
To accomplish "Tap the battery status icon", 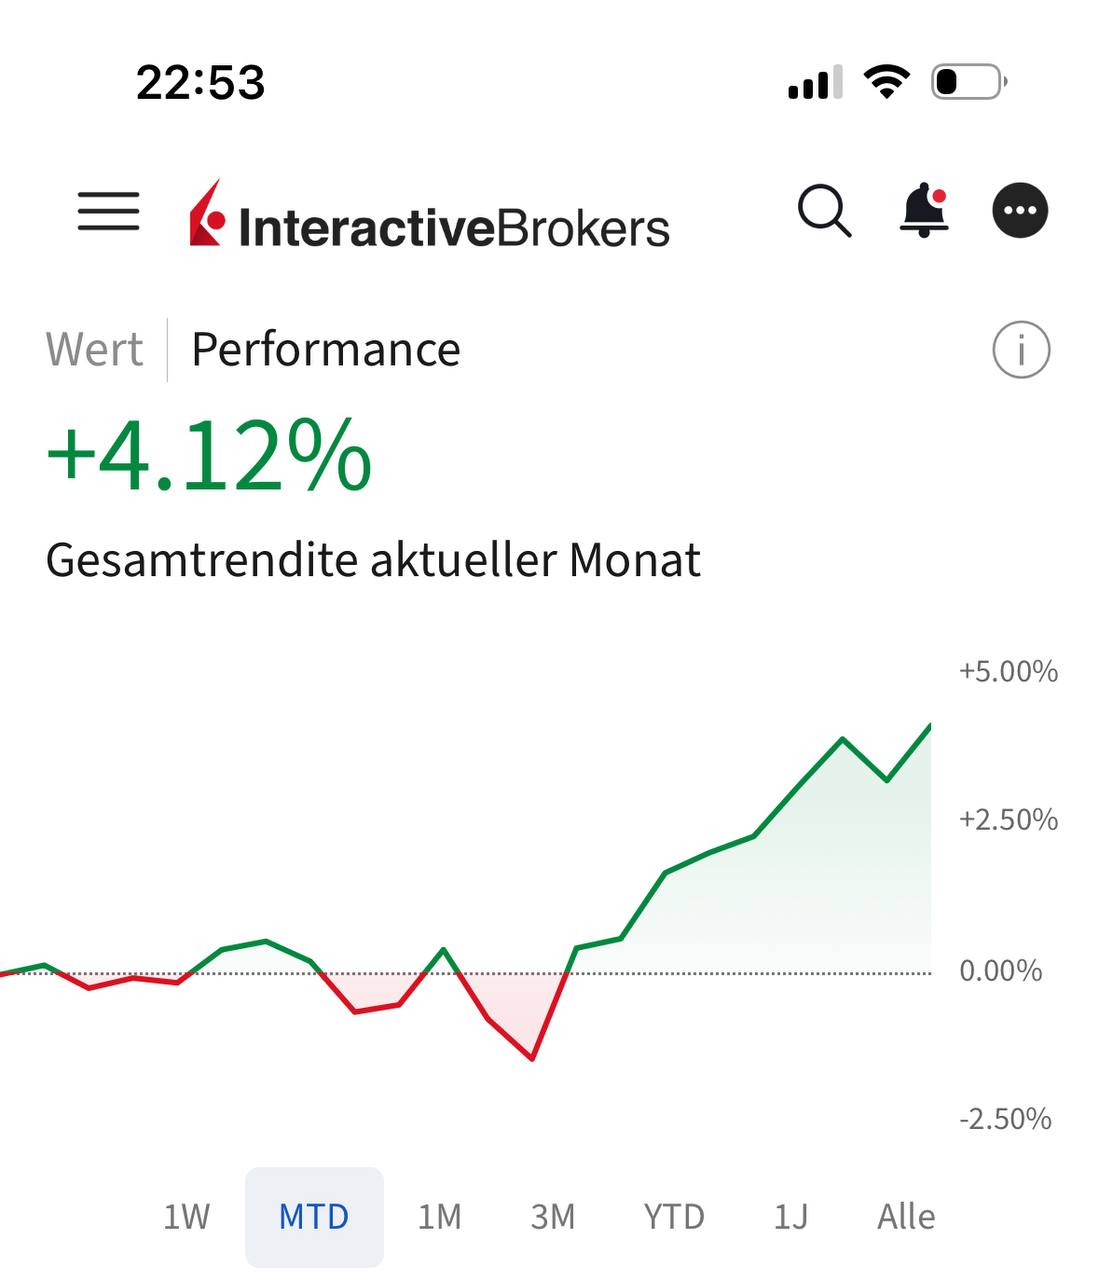I will [x=968, y=82].
